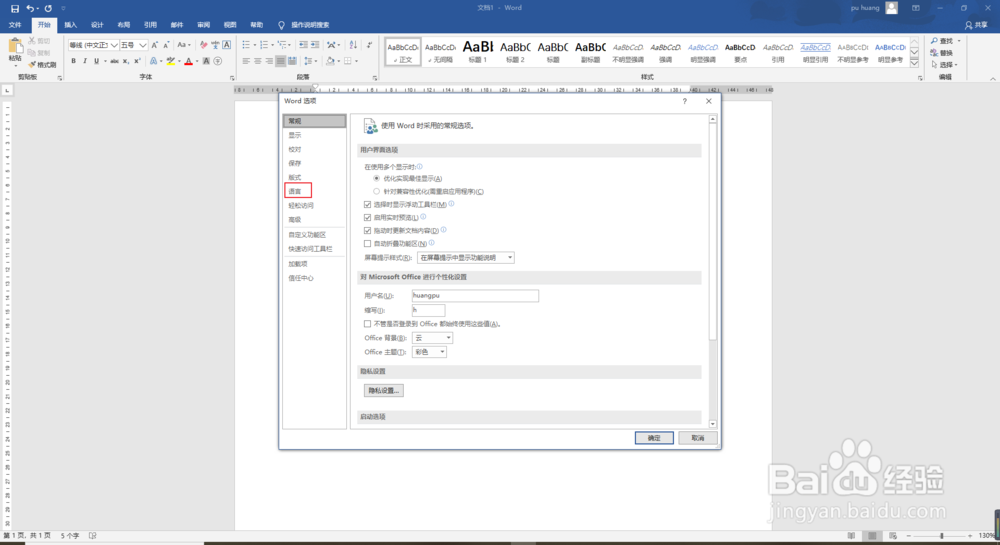
Task: Click the yellow text highlight color
Action: (x=170, y=61)
